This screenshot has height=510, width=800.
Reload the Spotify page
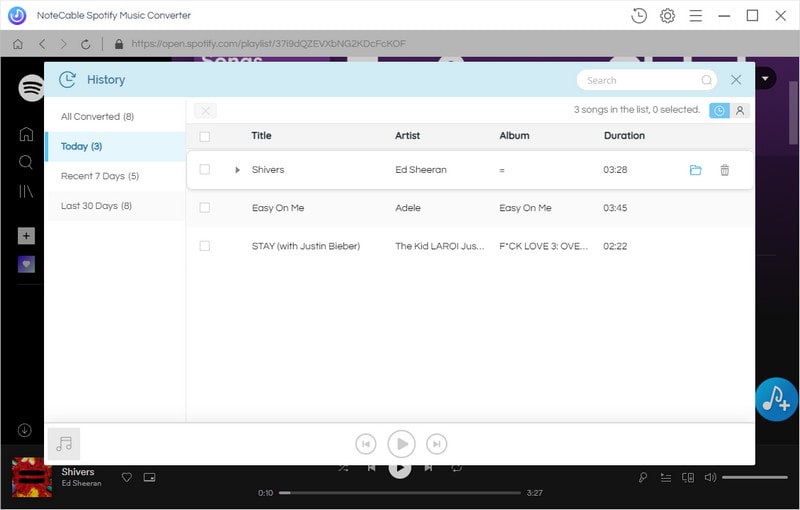86,44
